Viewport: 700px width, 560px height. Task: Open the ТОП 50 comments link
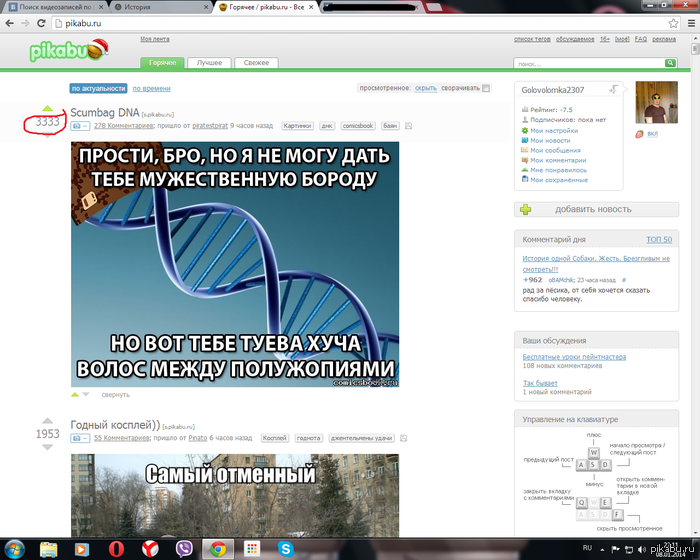point(659,240)
